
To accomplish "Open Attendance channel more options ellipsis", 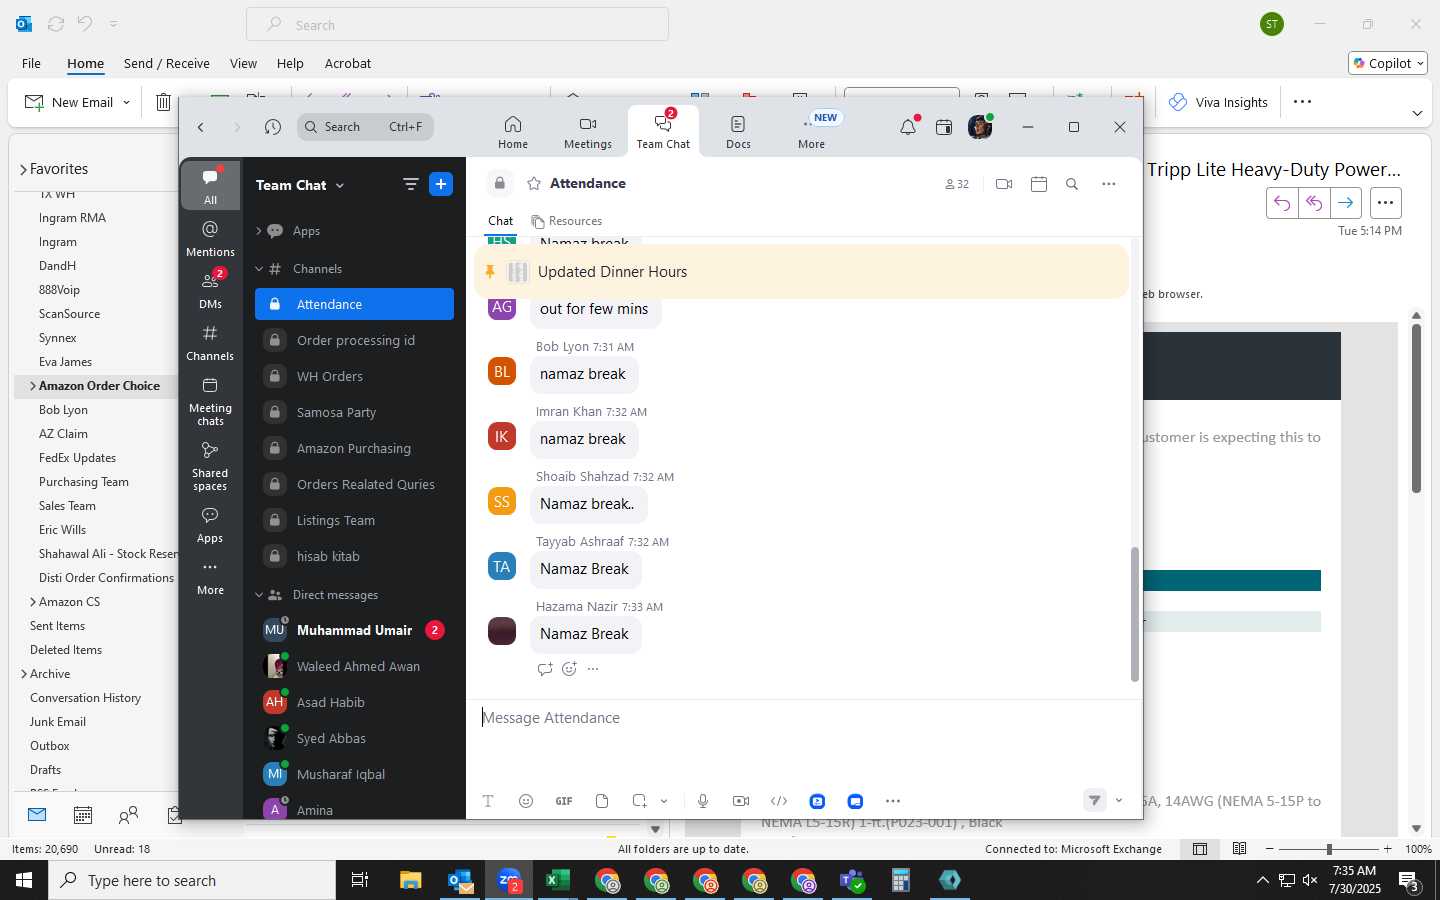I will click(1109, 184).
